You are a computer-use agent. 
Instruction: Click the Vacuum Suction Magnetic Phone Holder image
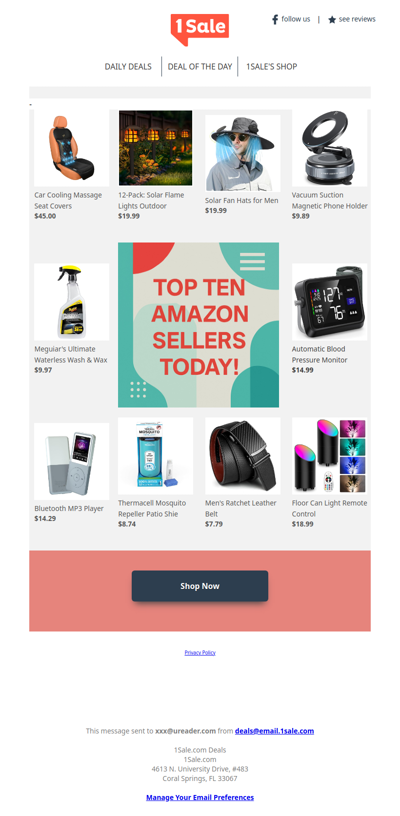pyautogui.click(x=329, y=148)
